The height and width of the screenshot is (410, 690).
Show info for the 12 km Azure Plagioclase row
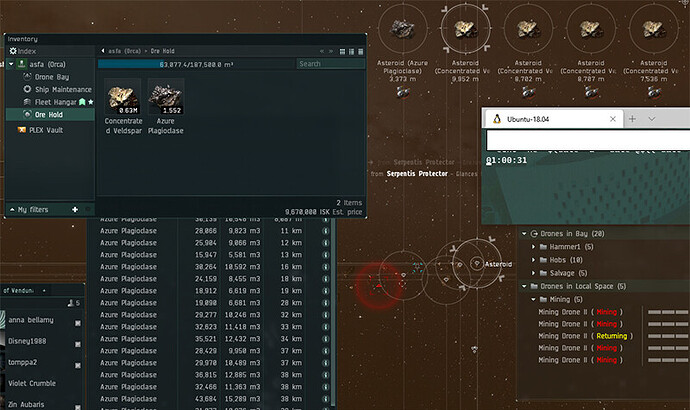pyautogui.click(x=326, y=243)
